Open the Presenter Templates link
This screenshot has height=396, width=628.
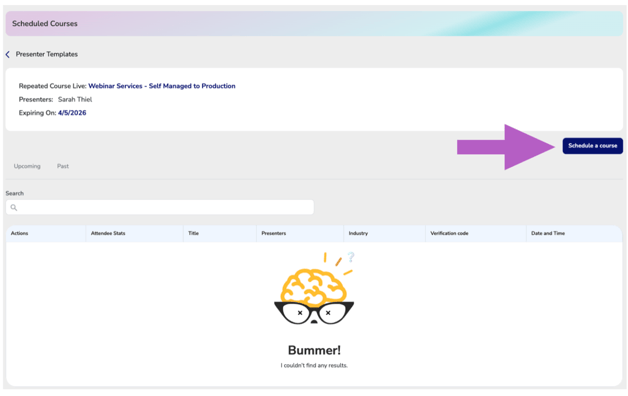coord(47,54)
